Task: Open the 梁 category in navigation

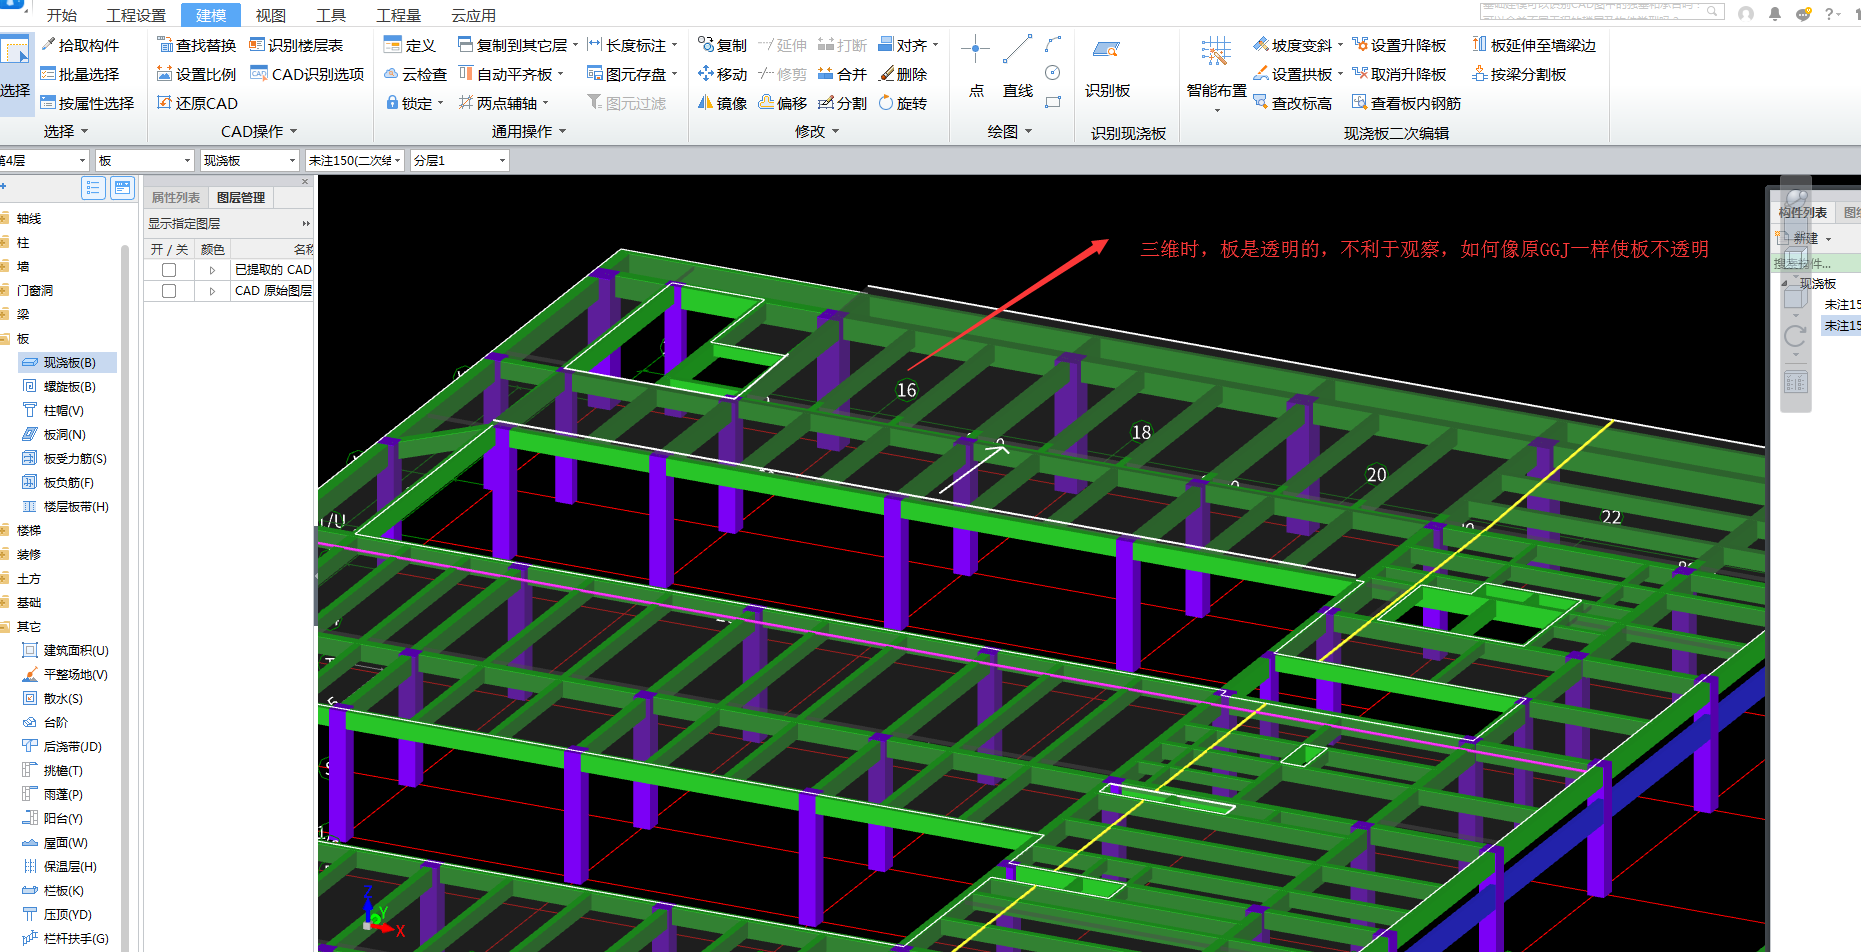Action: coord(22,314)
